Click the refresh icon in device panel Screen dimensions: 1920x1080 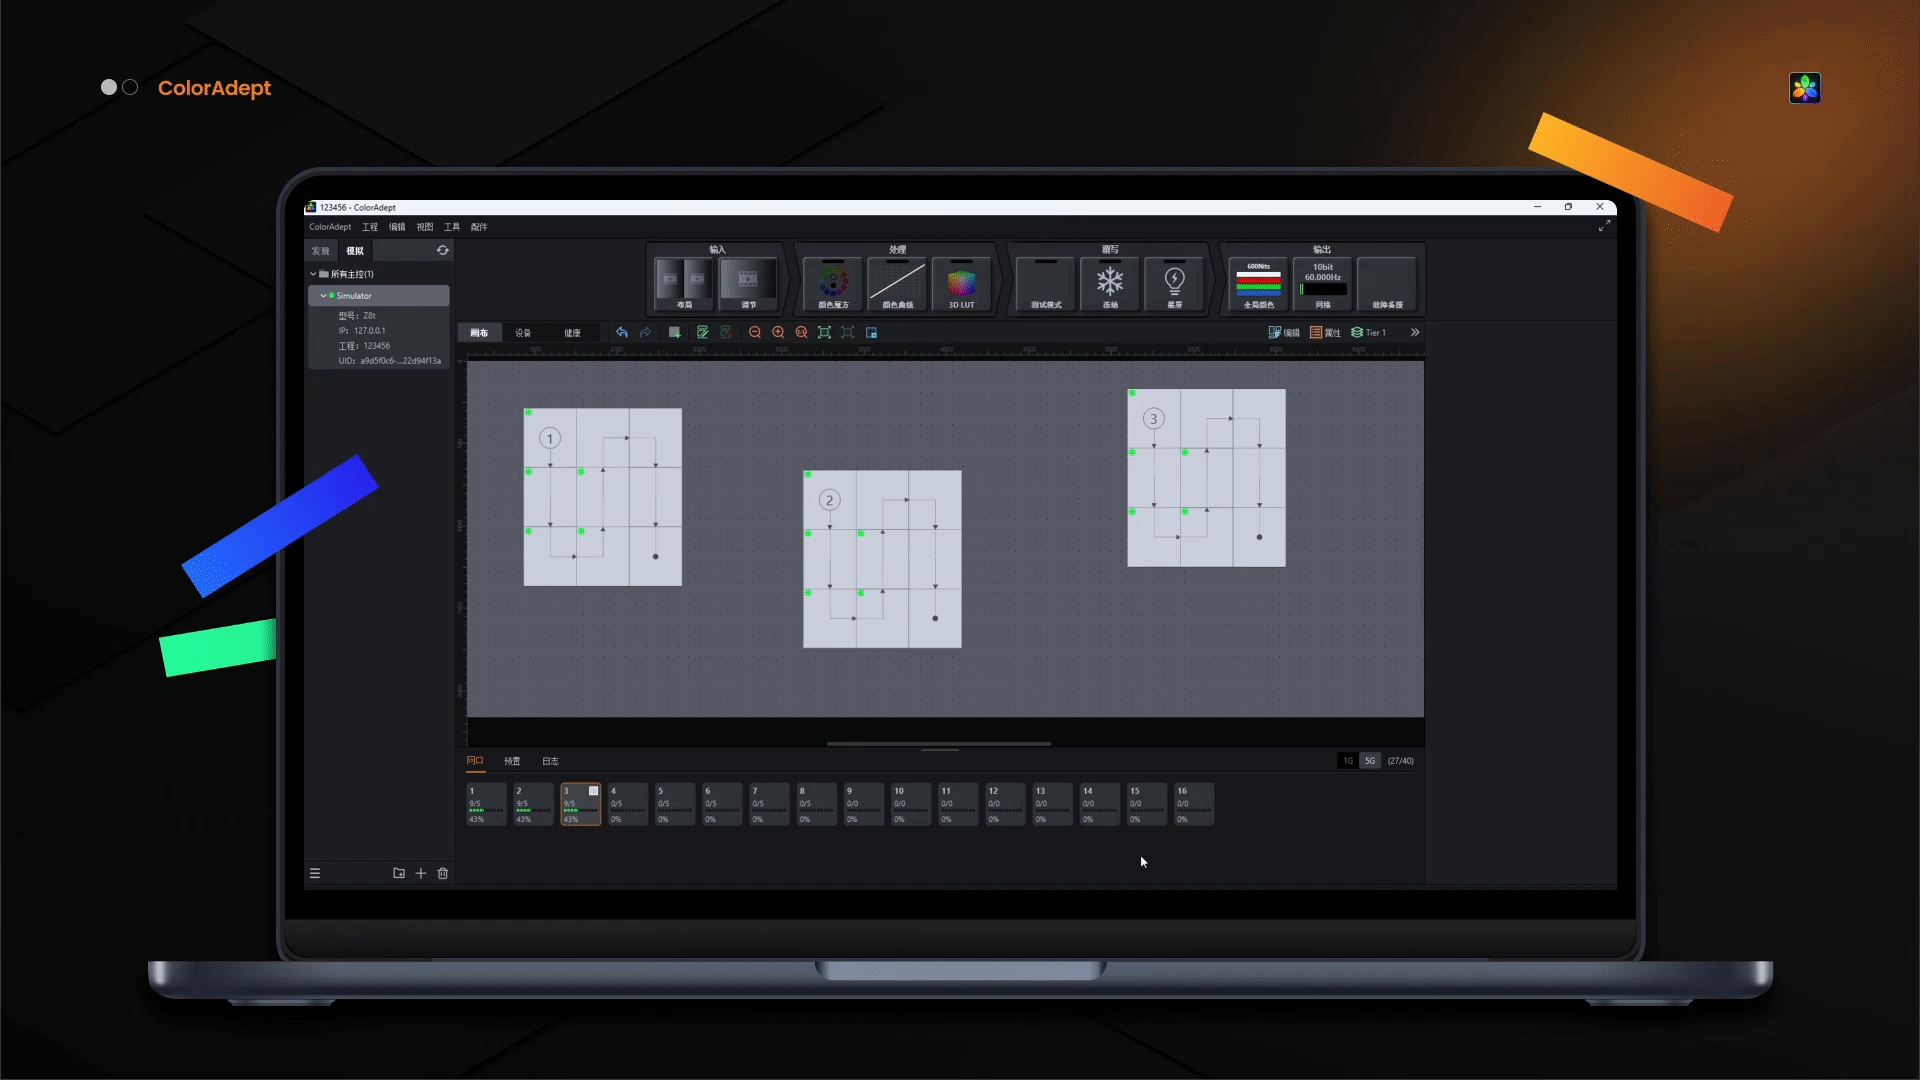pyautogui.click(x=442, y=250)
